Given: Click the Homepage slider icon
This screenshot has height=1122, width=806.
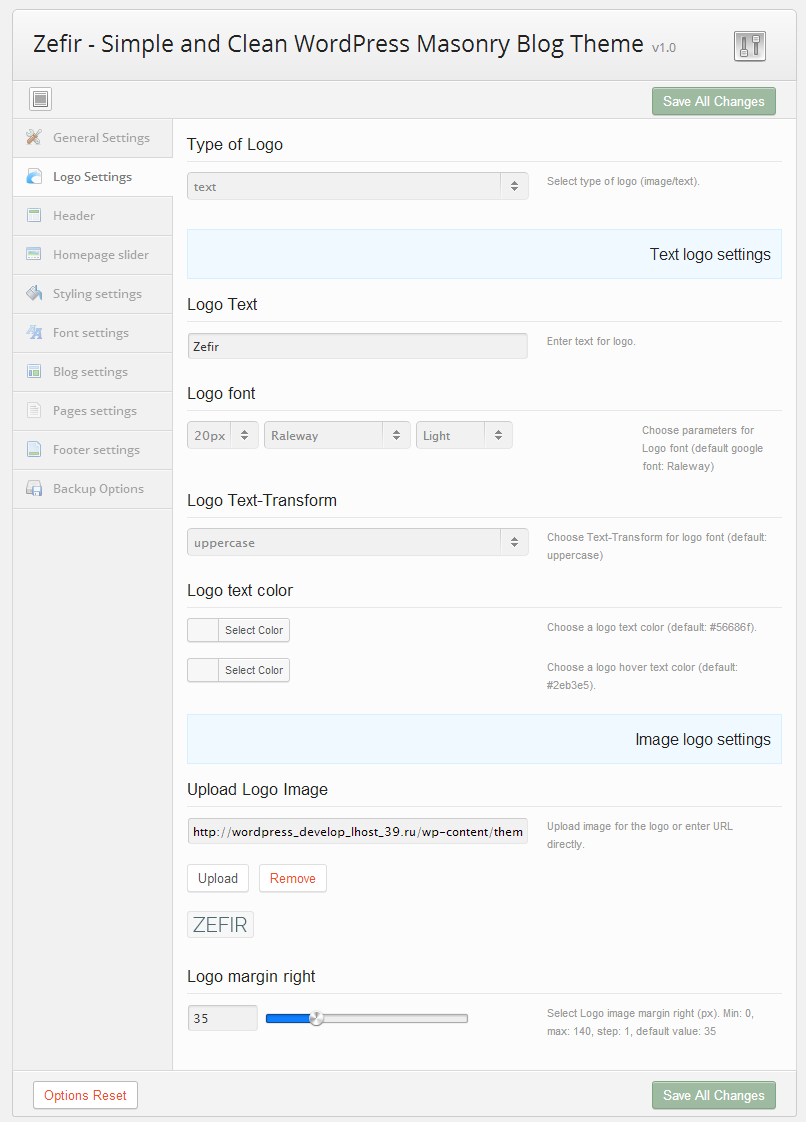Looking at the screenshot, I should pyautogui.click(x=34, y=255).
